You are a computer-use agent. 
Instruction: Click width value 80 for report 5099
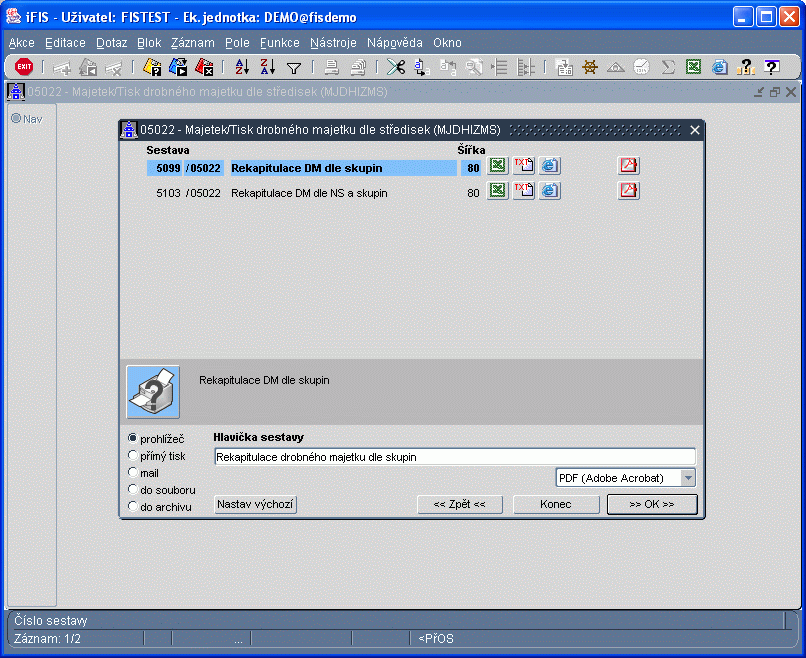(x=471, y=168)
